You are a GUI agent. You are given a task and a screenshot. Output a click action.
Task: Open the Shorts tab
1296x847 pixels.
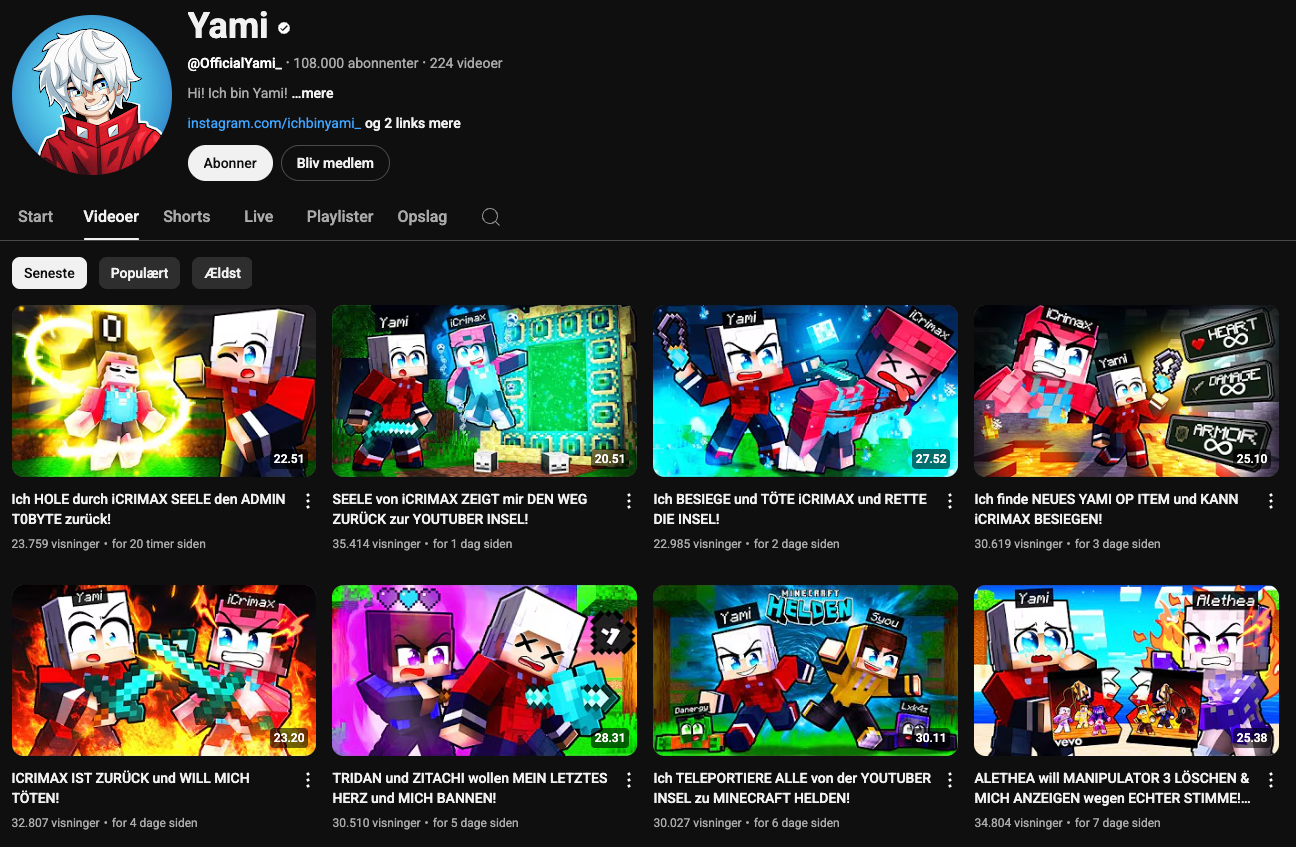(x=187, y=216)
